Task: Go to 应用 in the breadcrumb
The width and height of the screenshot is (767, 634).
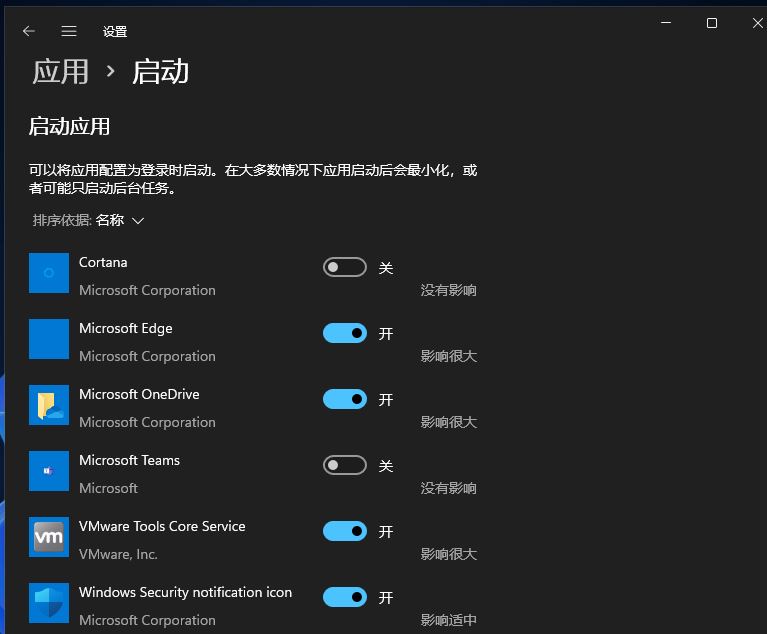Action: [x=60, y=72]
